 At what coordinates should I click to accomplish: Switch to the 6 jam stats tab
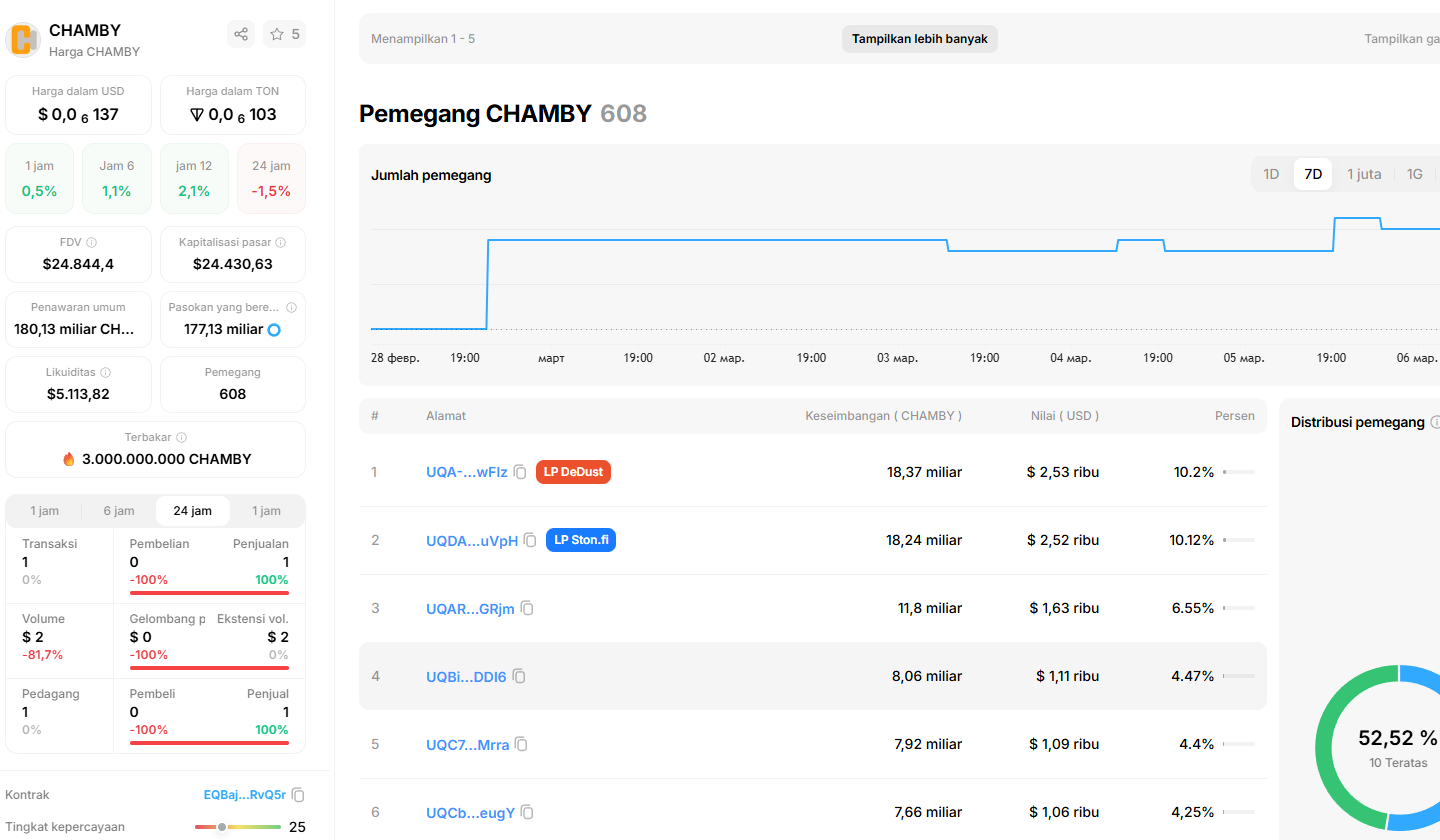pos(119,511)
